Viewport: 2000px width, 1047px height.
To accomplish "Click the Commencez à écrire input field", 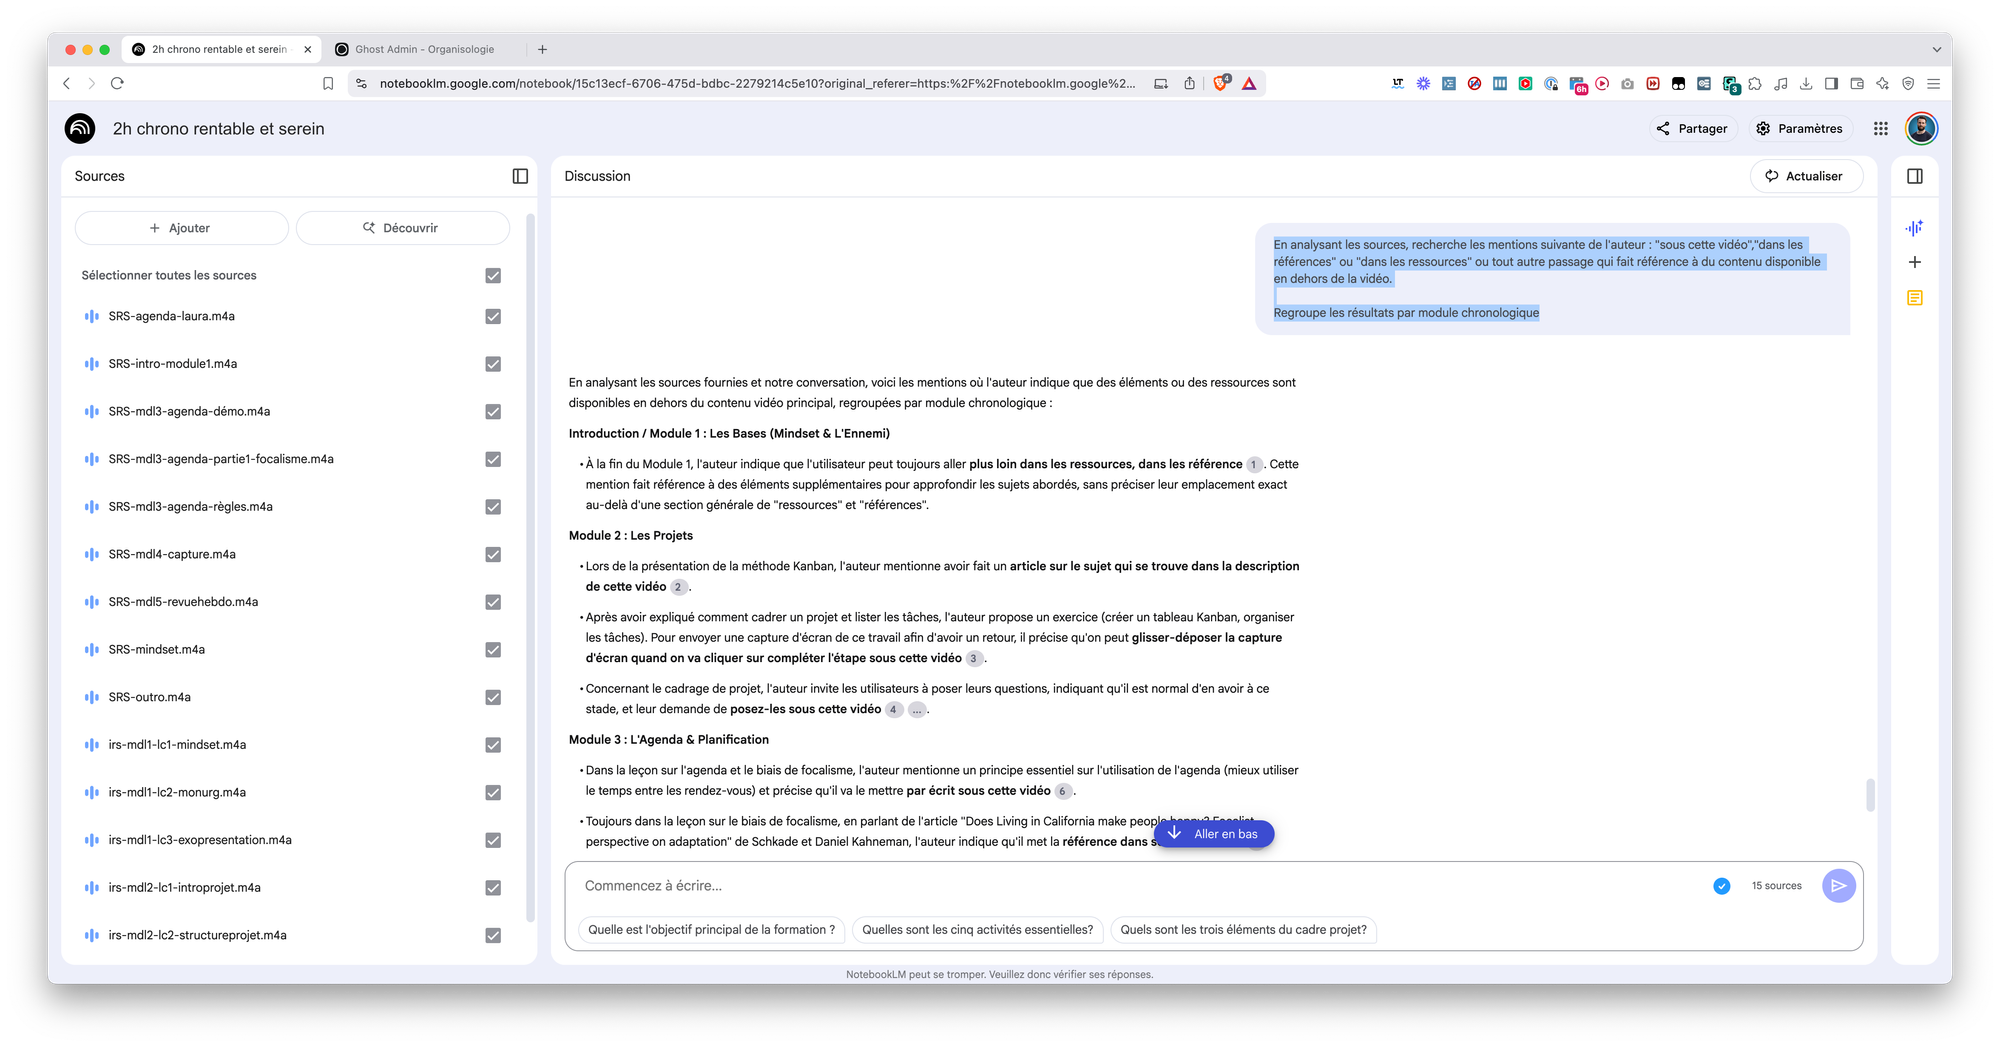I will pyautogui.click(x=1140, y=886).
